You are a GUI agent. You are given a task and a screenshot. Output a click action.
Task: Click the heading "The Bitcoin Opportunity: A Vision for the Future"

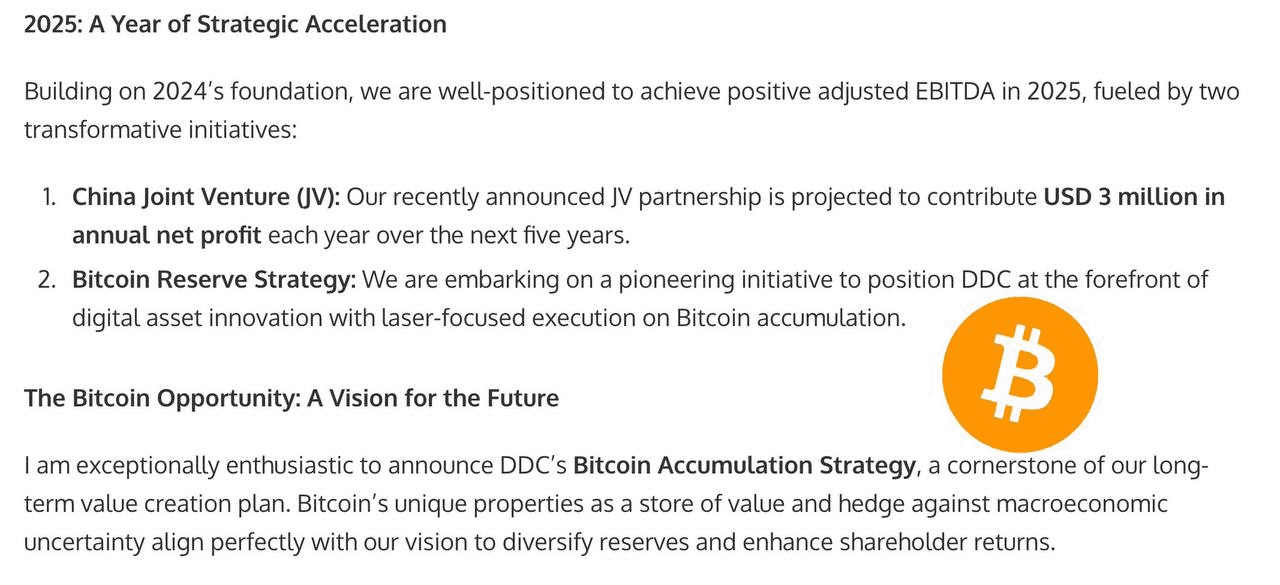(x=291, y=398)
